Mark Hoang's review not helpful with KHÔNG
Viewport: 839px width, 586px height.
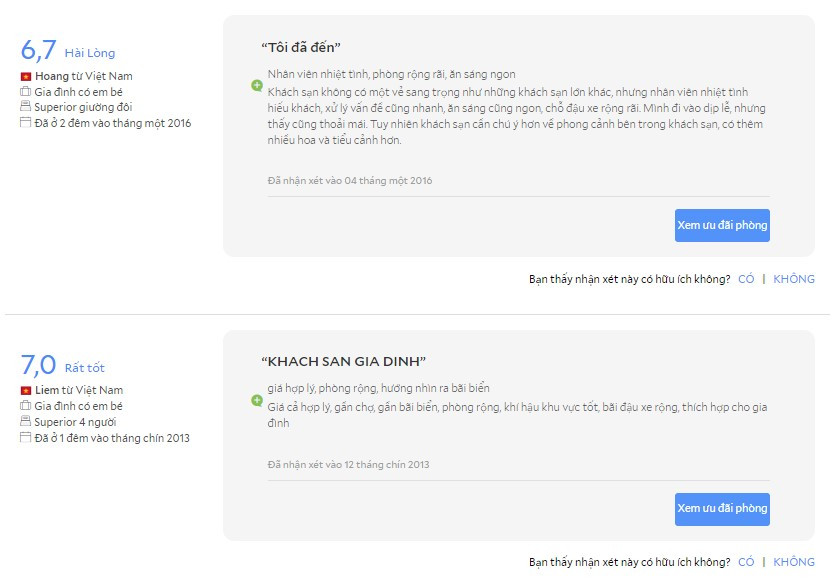(x=794, y=279)
